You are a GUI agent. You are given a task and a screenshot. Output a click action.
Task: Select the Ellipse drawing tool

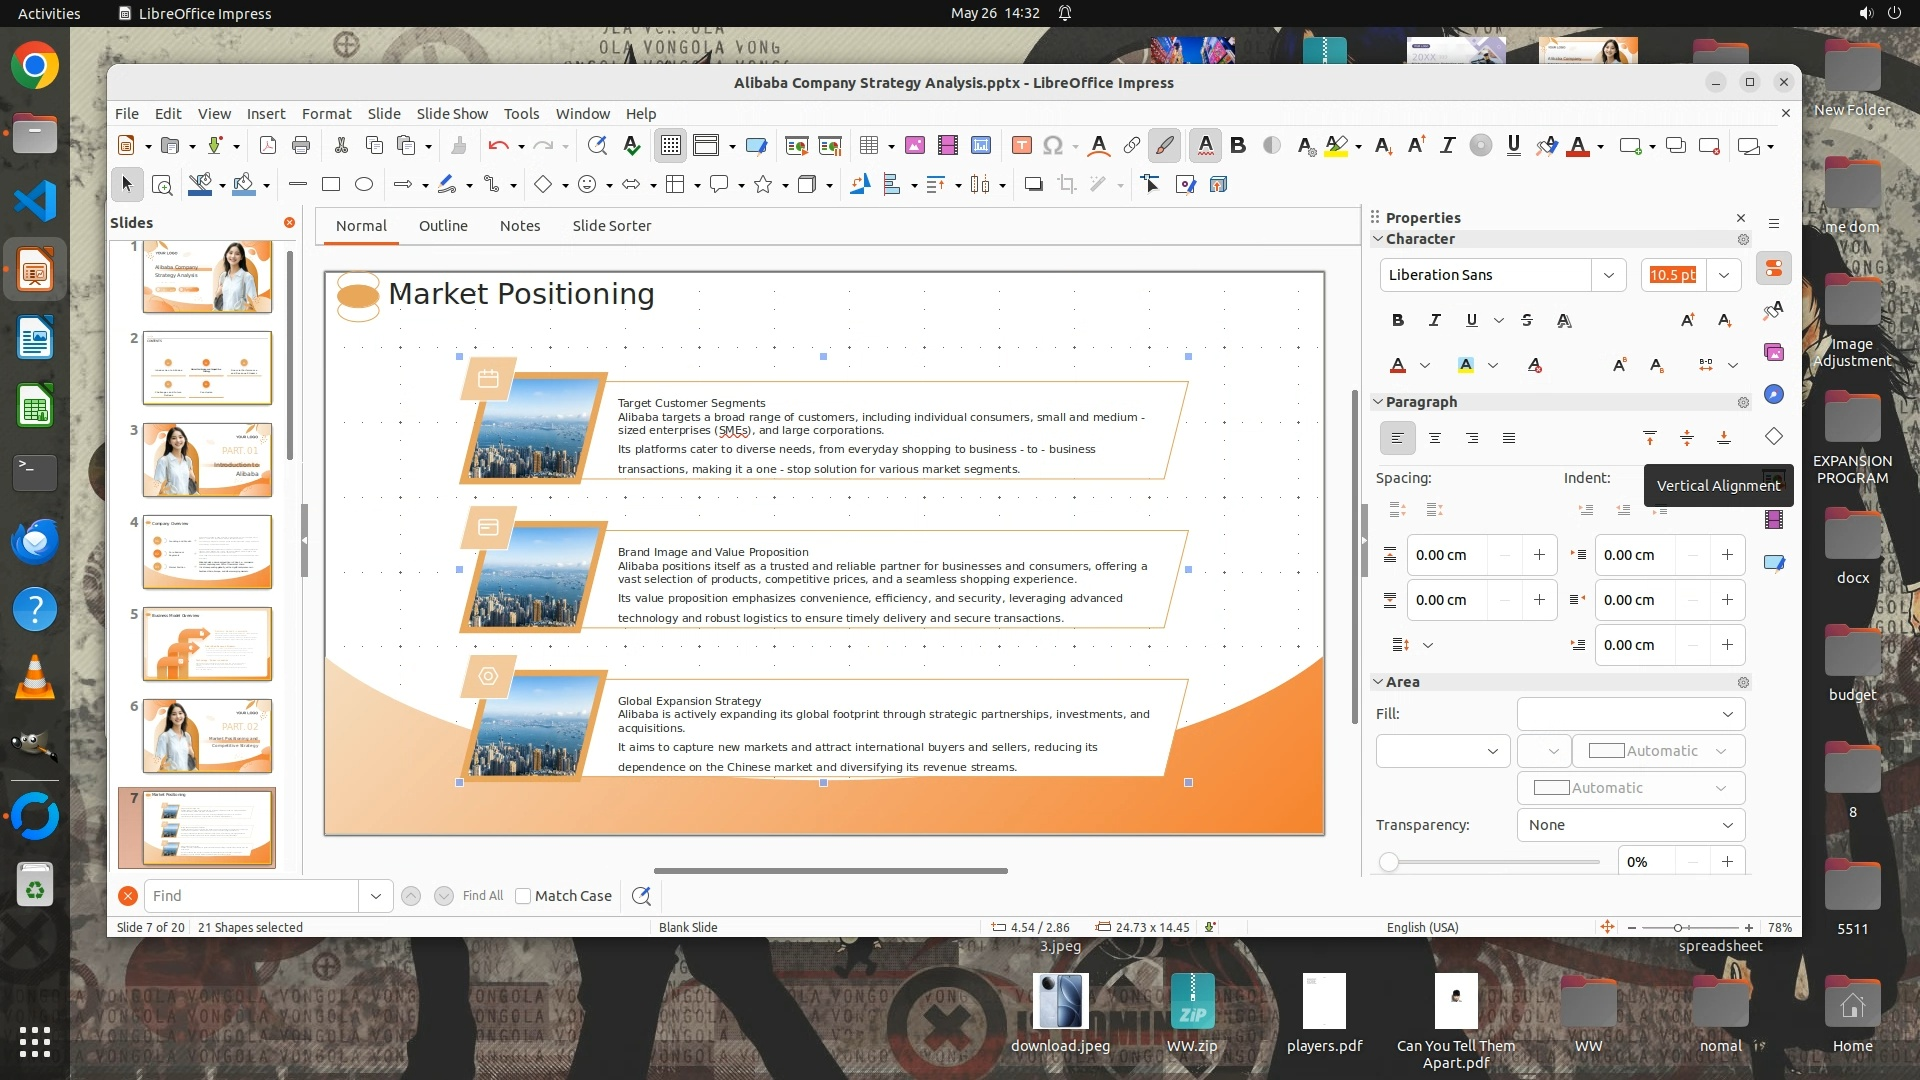pos(364,184)
